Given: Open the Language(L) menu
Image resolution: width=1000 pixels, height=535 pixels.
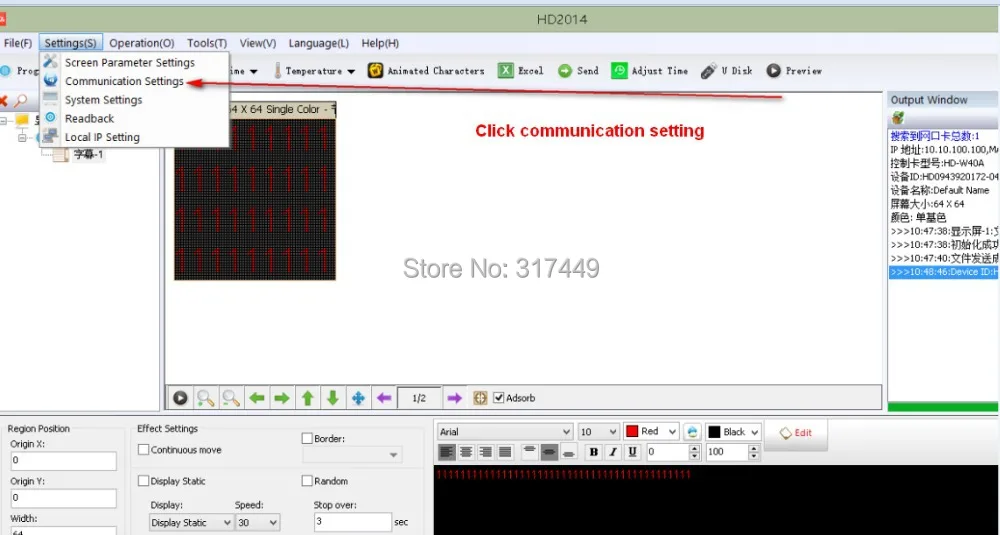Looking at the screenshot, I should click(x=318, y=43).
